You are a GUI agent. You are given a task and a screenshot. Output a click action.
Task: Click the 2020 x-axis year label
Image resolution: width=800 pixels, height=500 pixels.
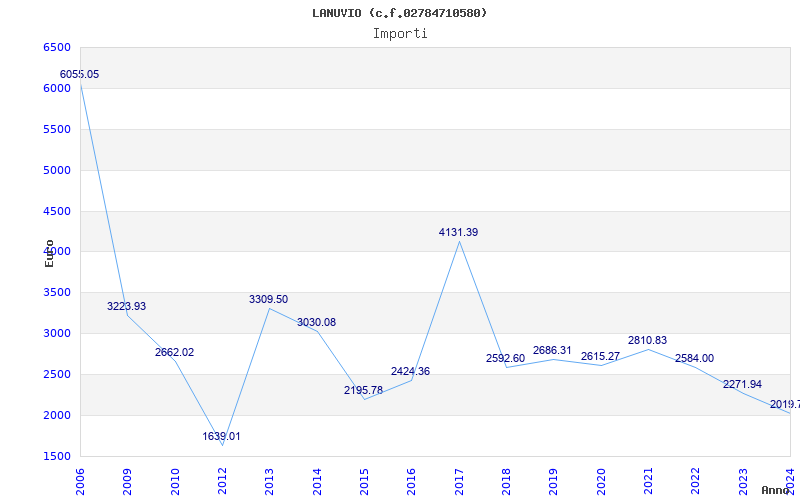(601, 482)
